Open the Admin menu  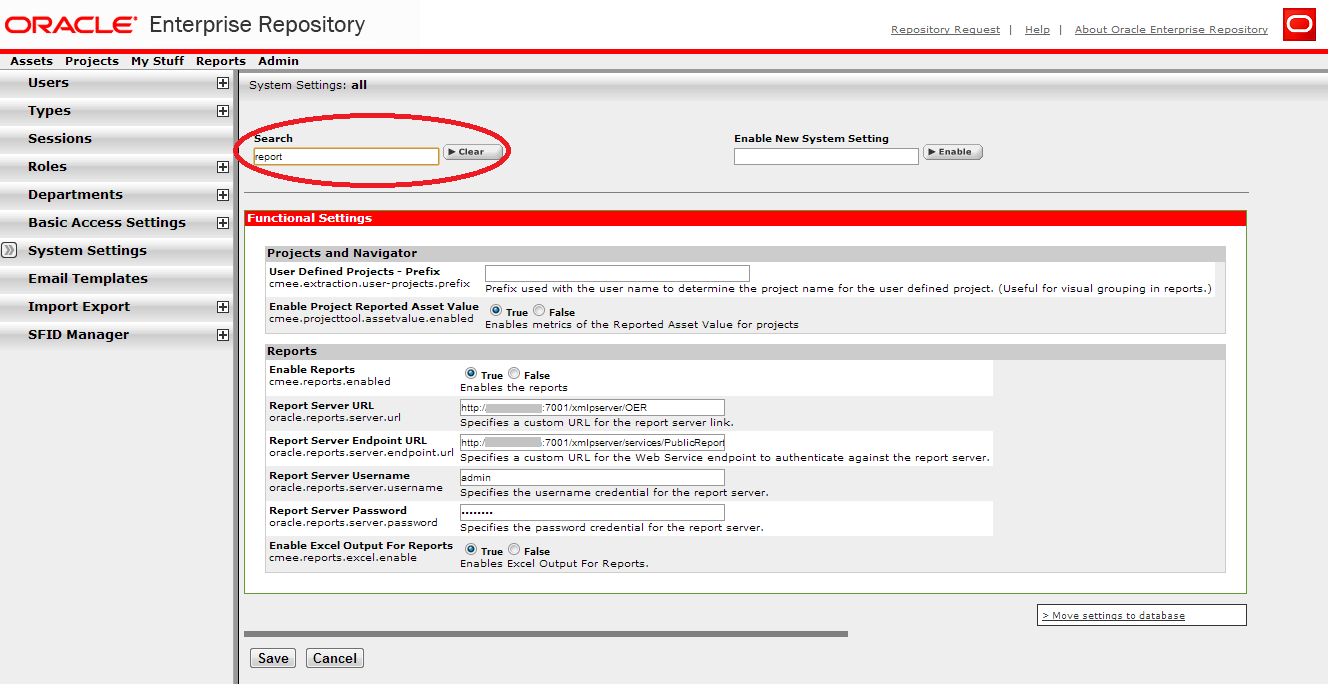pyautogui.click(x=277, y=61)
